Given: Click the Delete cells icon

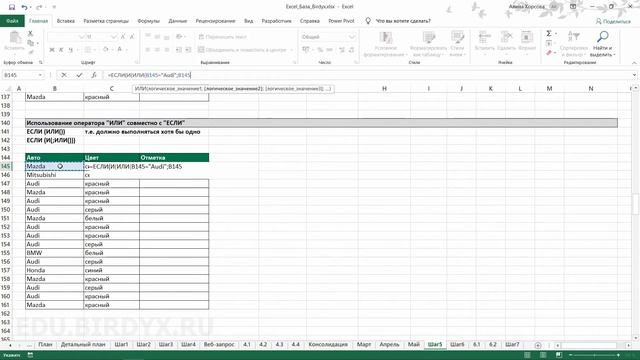Looking at the screenshot, I should point(506,37).
